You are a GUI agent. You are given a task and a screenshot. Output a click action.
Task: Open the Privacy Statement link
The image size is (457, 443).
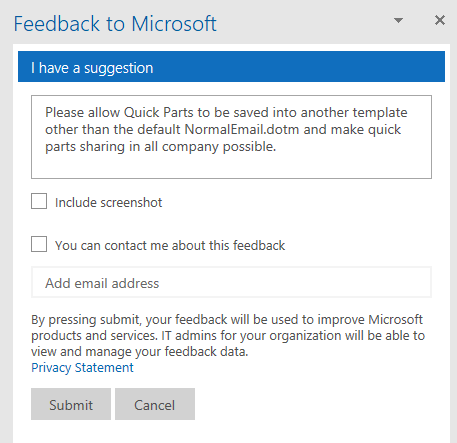tap(82, 368)
